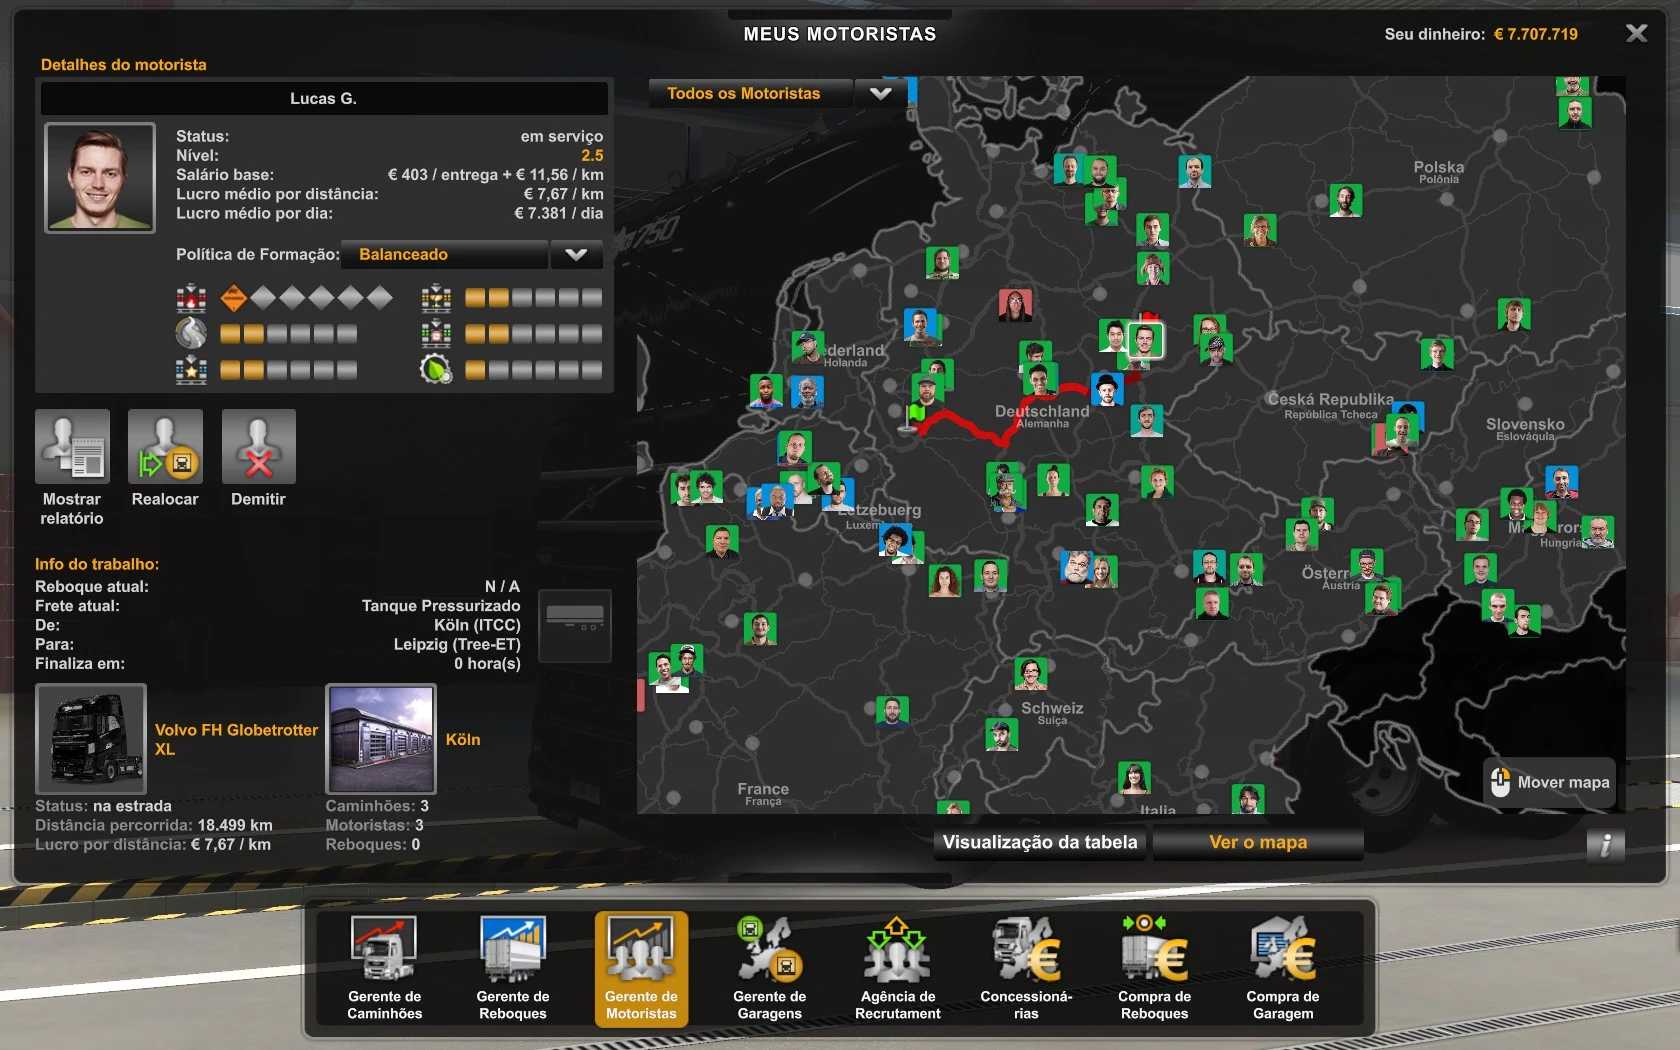Image resolution: width=1680 pixels, height=1050 pixels.
Task: Select red-background woman driver marker
Action: click(x=1015, y=304)
